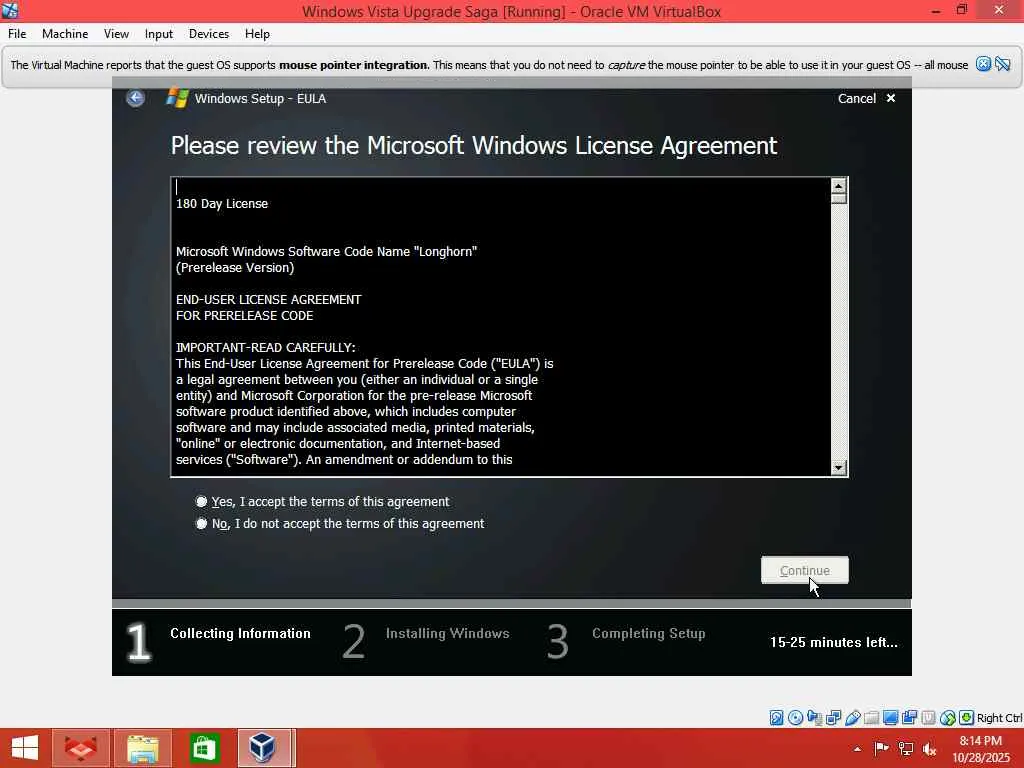Image resolution: width=1024 pixels, height=768 pixels.
Task: Open the File menu
Action: tap(17, 34)
